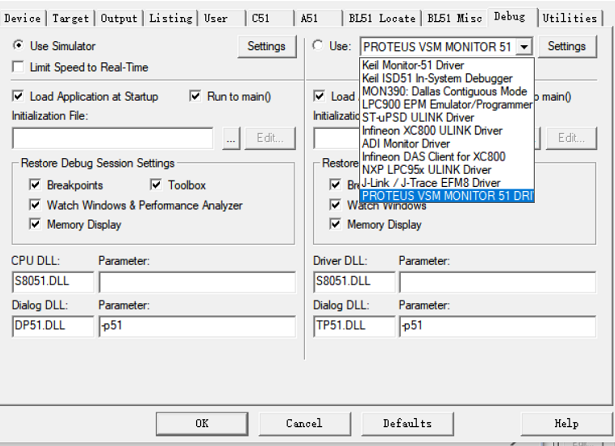
Task: Uncheck simulator Breakpoints checkbox
Action: (35, 185)
